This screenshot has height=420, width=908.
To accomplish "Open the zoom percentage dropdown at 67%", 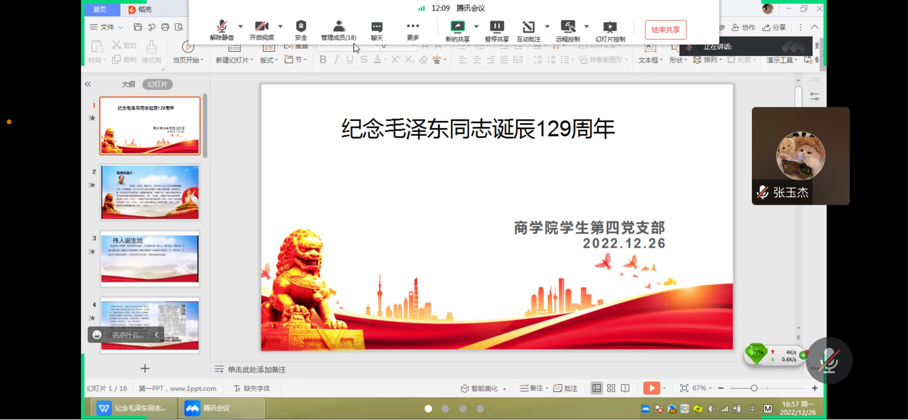I will click(702, 388).
